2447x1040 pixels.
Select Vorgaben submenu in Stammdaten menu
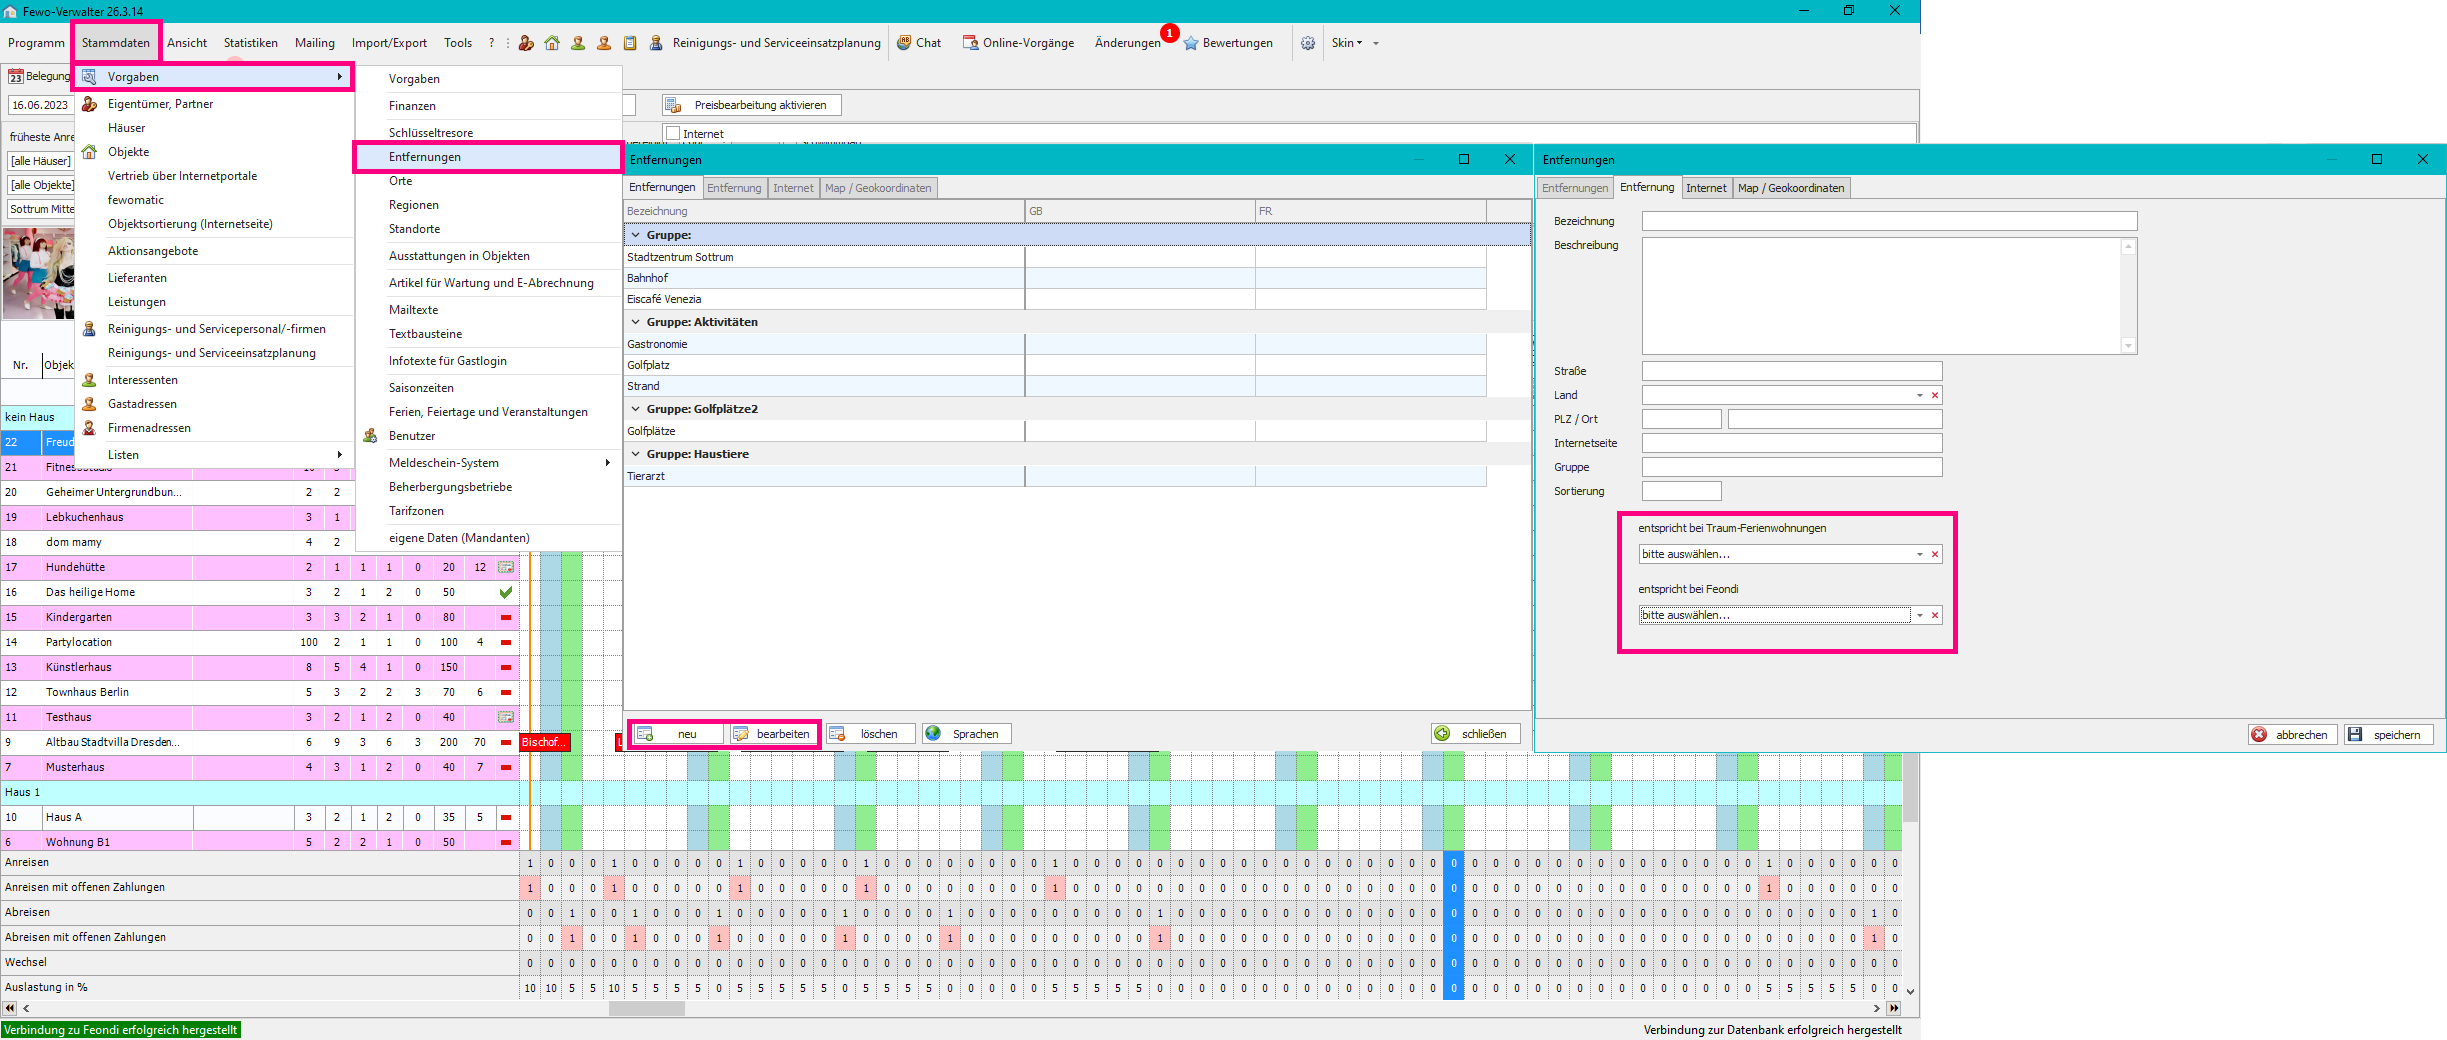214,77
